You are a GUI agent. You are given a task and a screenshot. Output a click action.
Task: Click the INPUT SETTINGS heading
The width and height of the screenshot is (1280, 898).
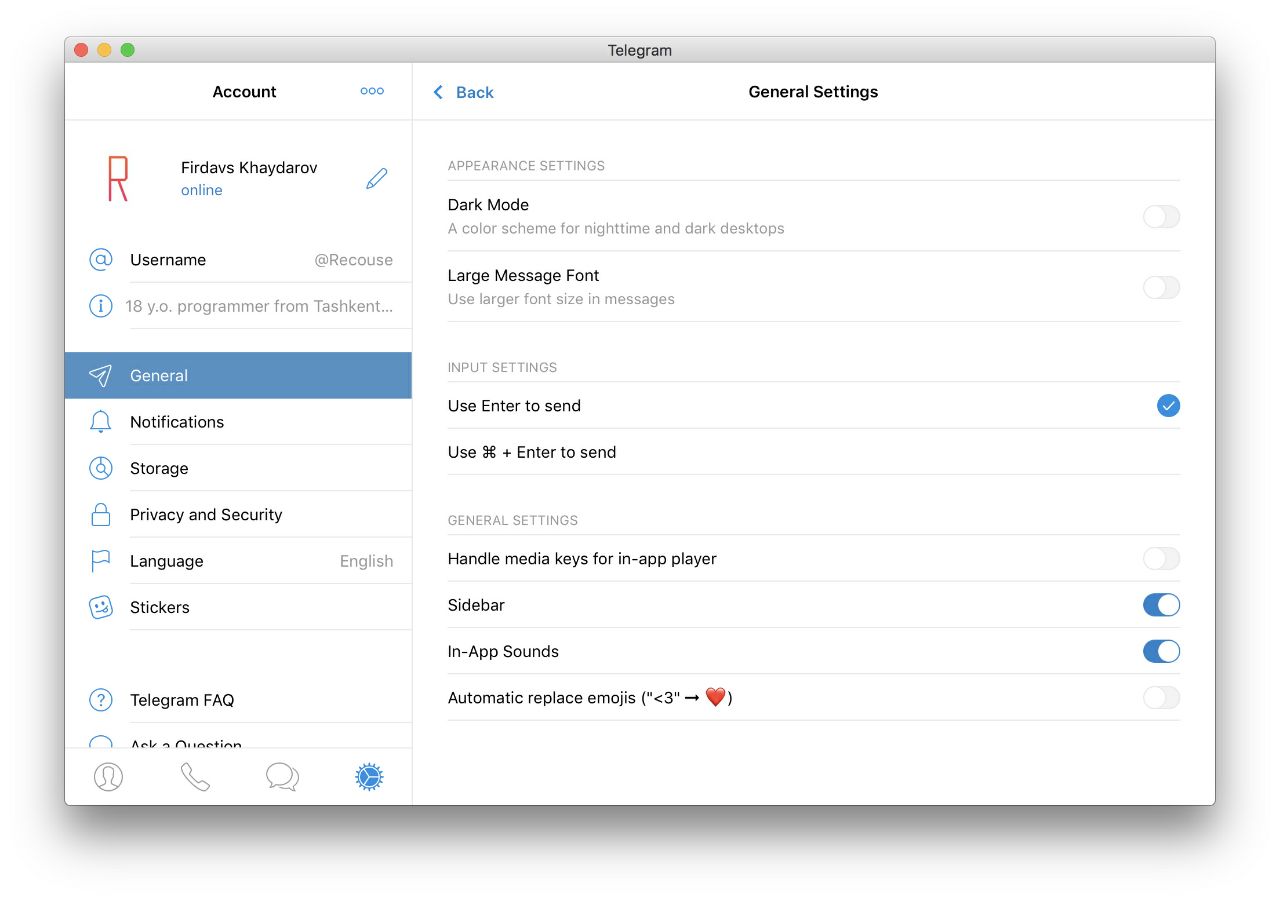502,367
